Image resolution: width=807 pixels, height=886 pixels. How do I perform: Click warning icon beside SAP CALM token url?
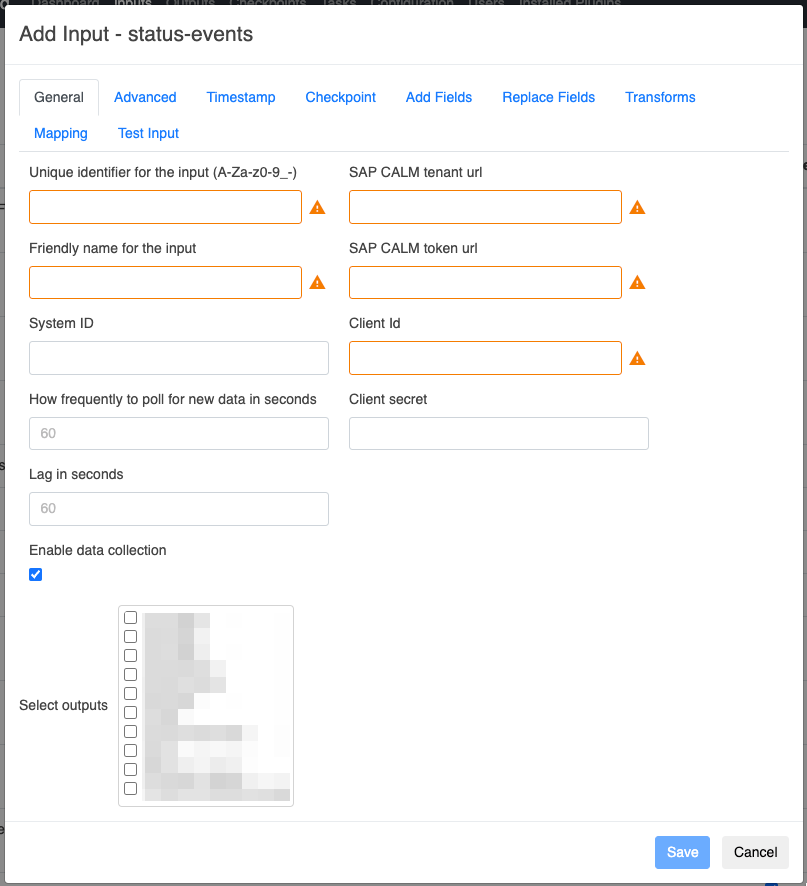637,283
